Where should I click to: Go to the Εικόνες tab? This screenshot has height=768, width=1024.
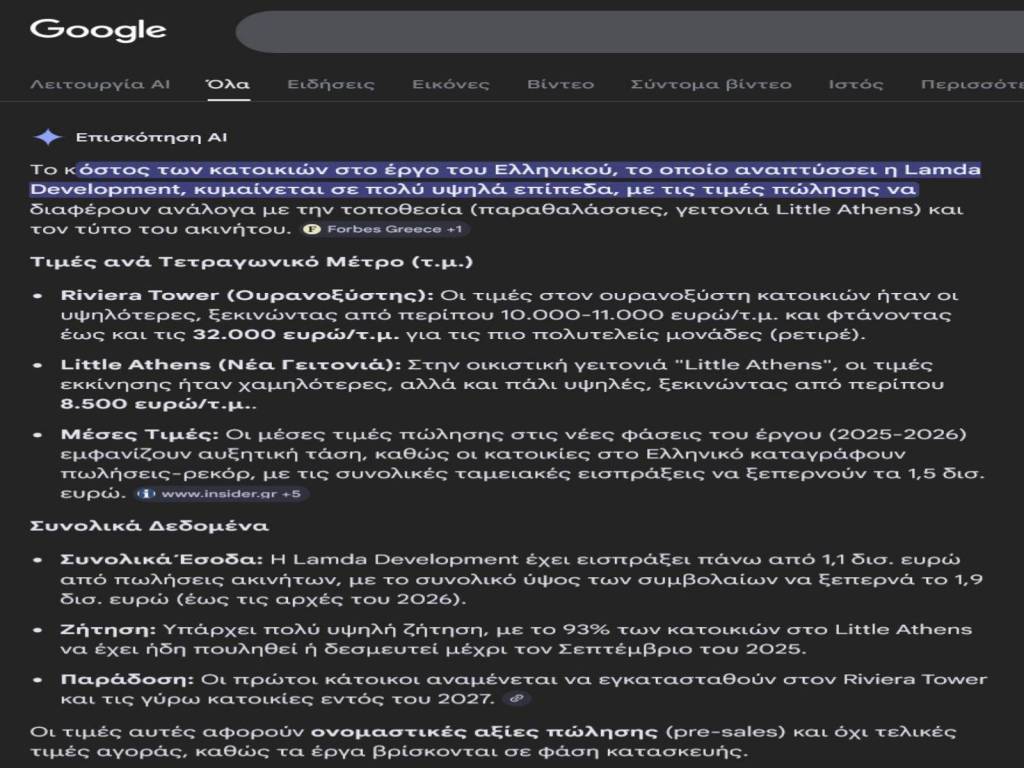pos(450,84)
